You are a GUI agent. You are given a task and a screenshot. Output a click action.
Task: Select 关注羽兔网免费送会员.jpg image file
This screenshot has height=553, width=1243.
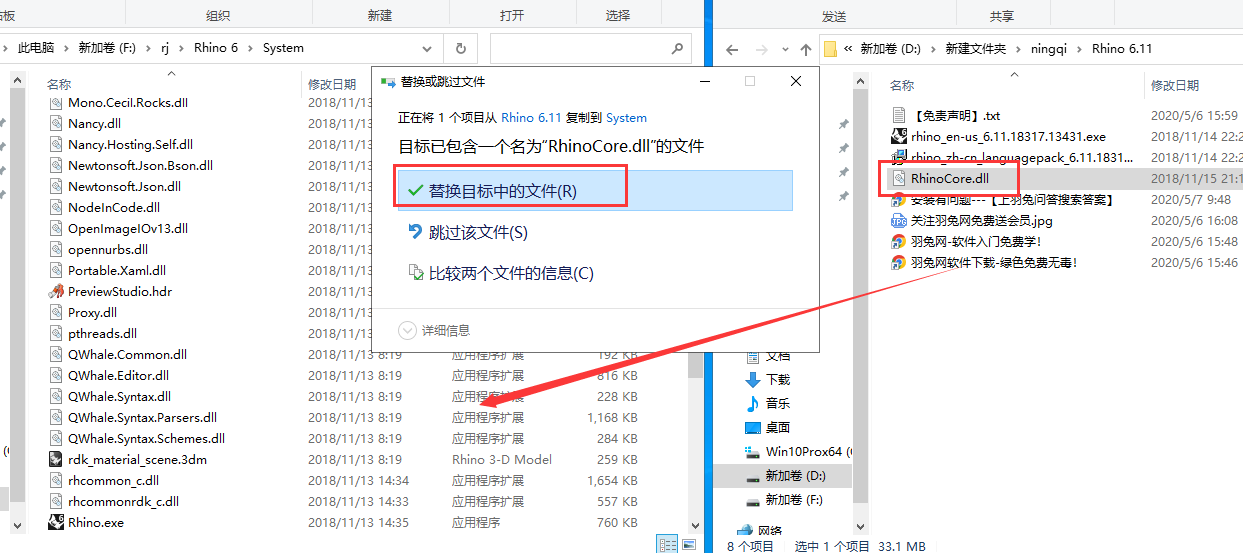point(981,220)
